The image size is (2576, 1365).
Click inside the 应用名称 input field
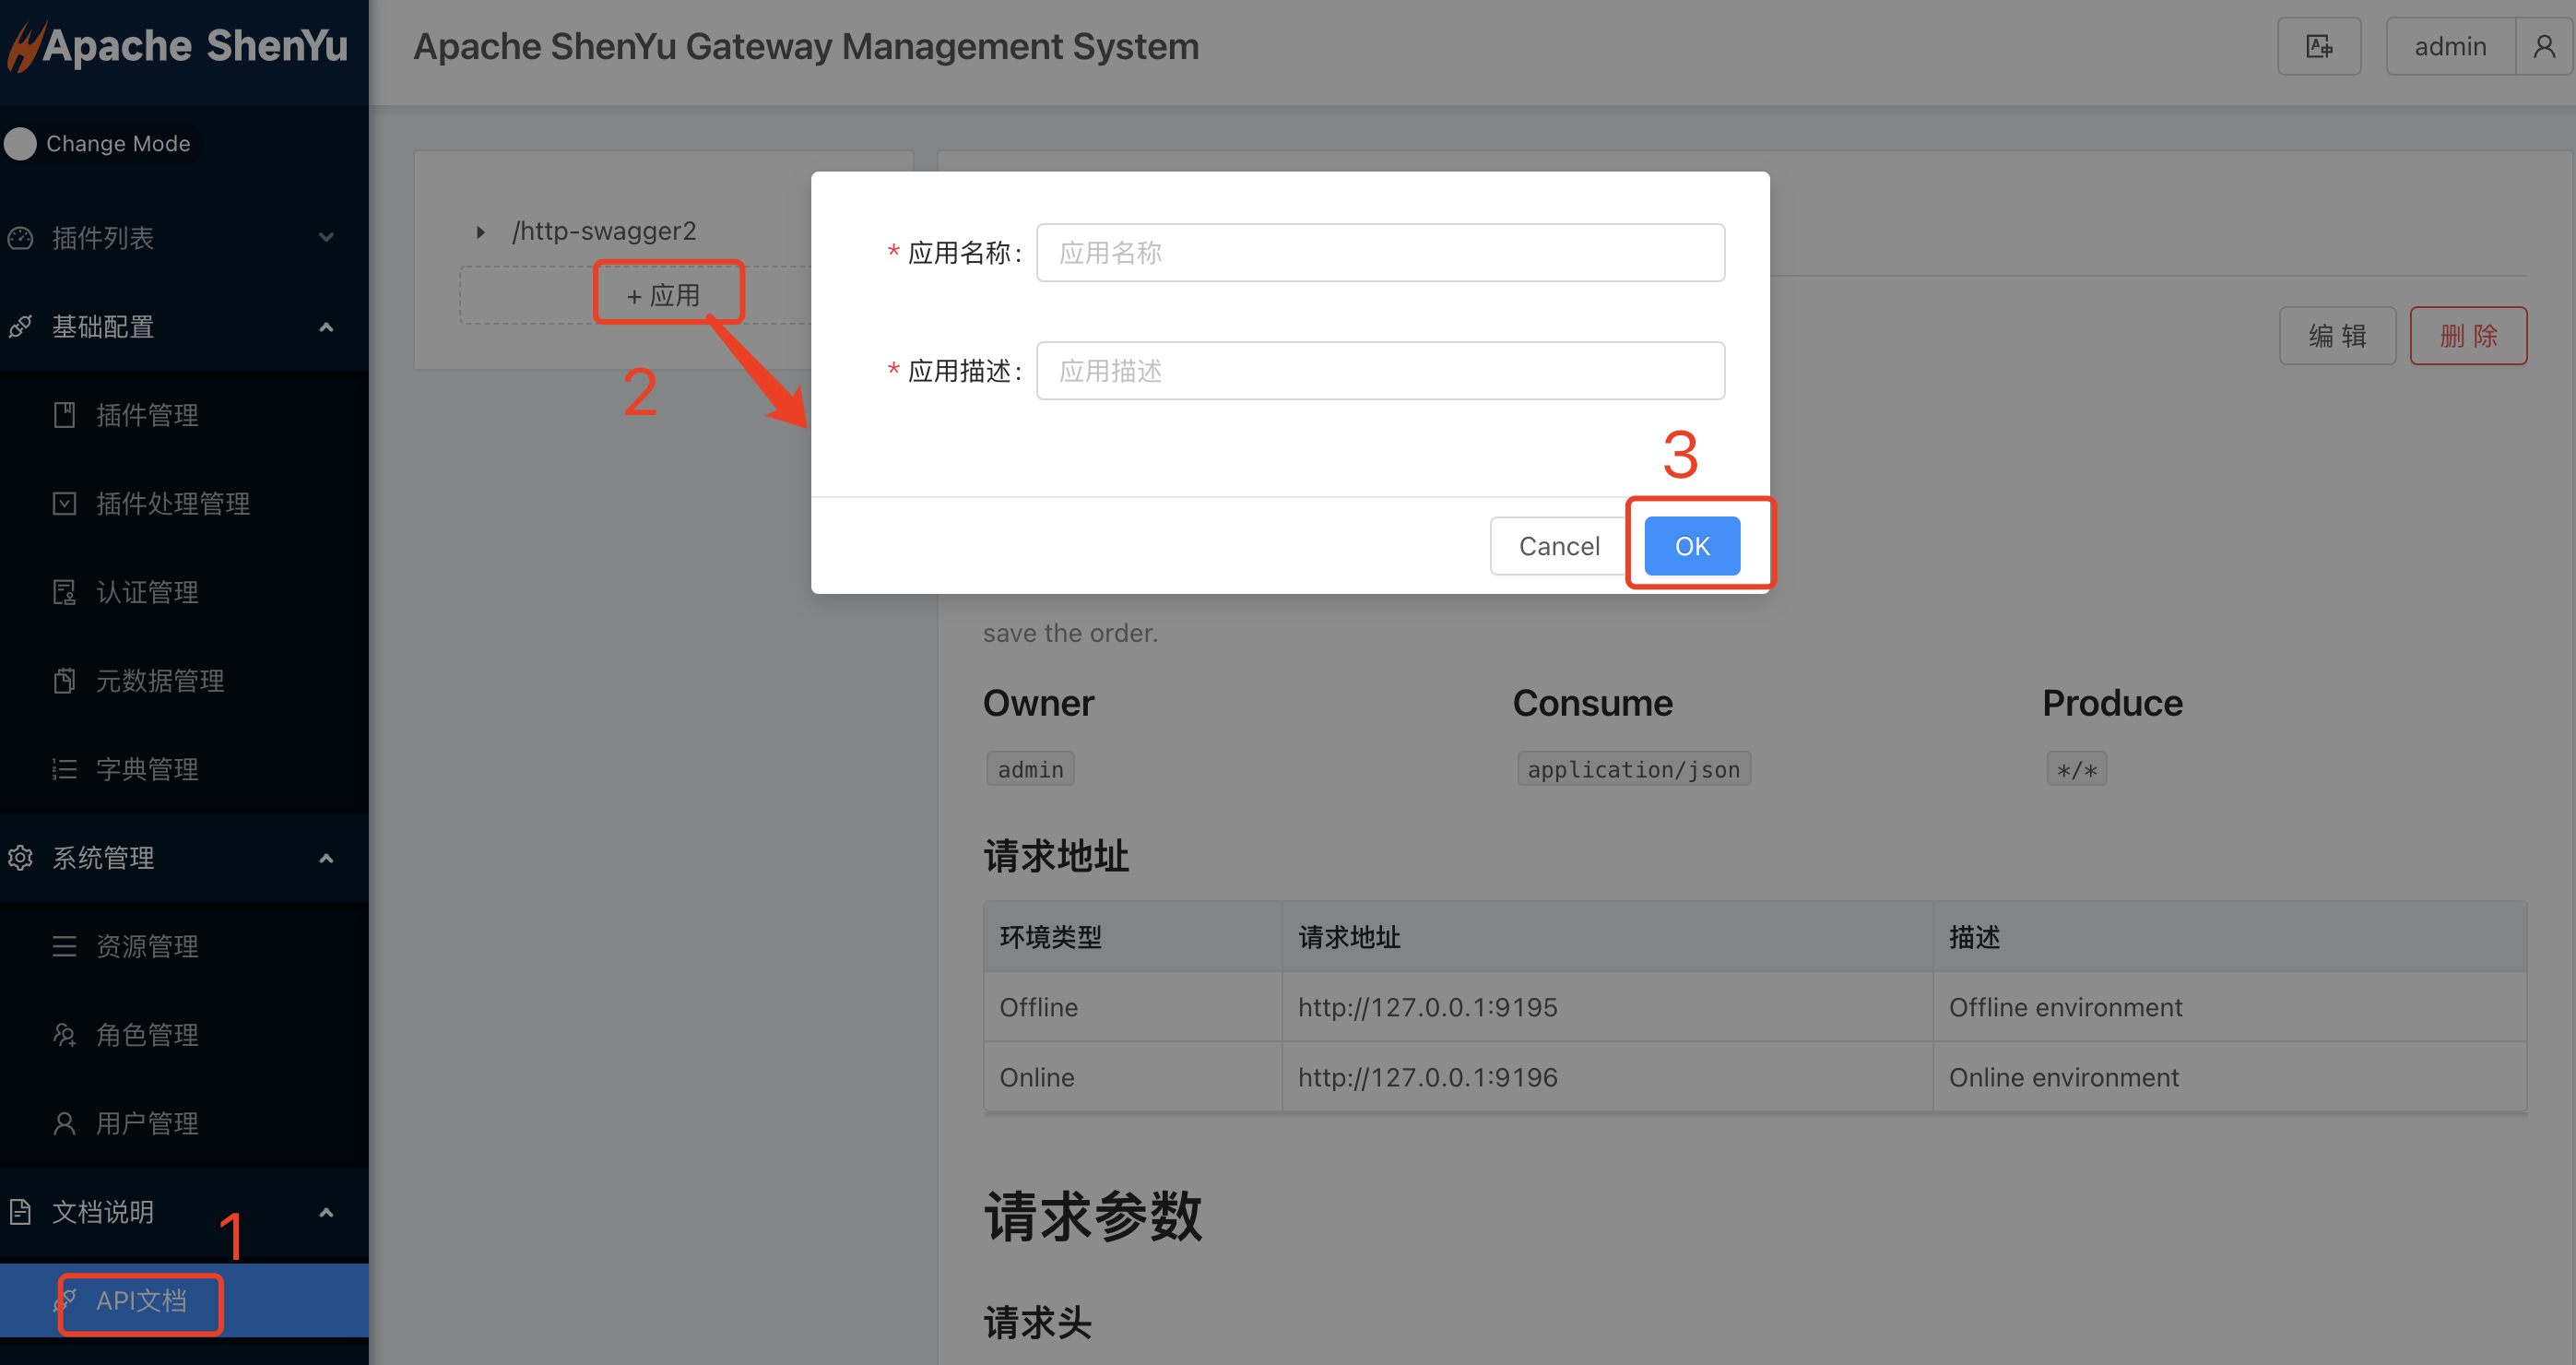1380,252
